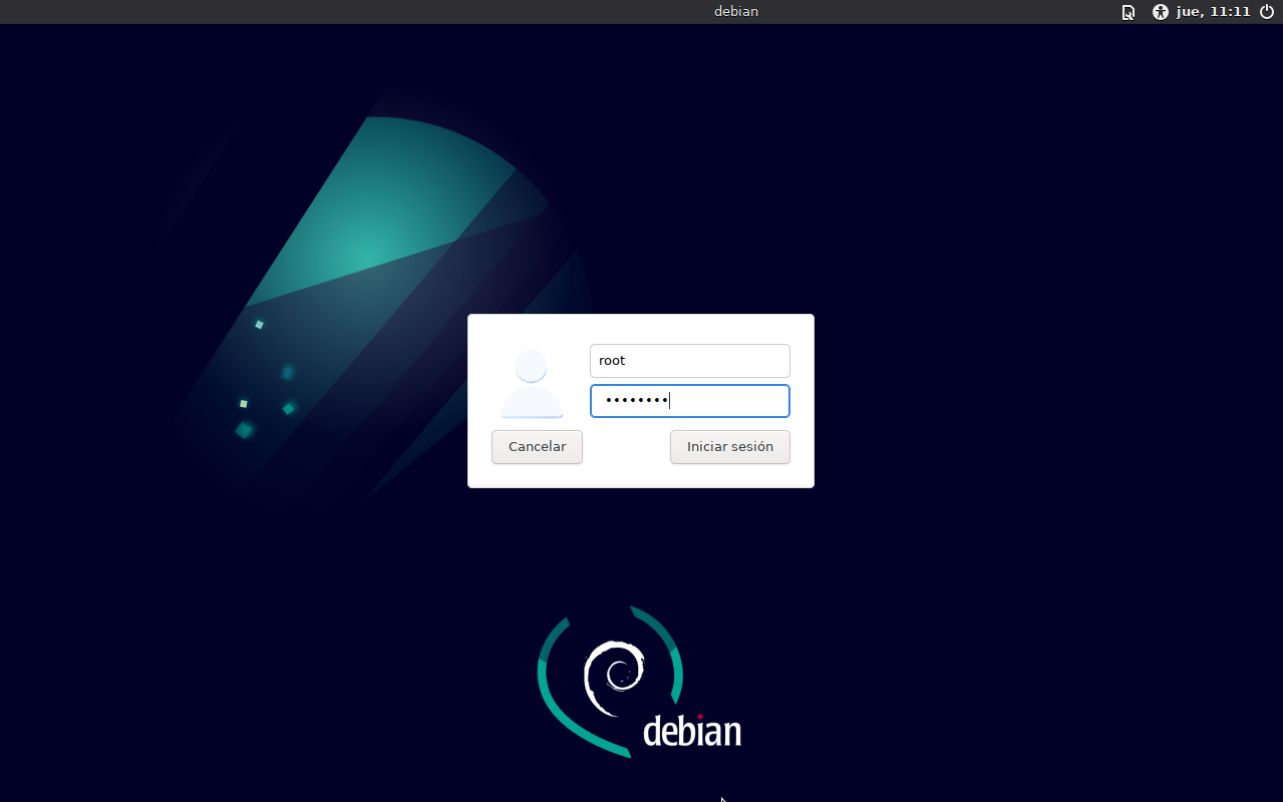Click the power icon in top bar
The height and width of the screenshot is (802, 1283).
[x=1267, y=12]
